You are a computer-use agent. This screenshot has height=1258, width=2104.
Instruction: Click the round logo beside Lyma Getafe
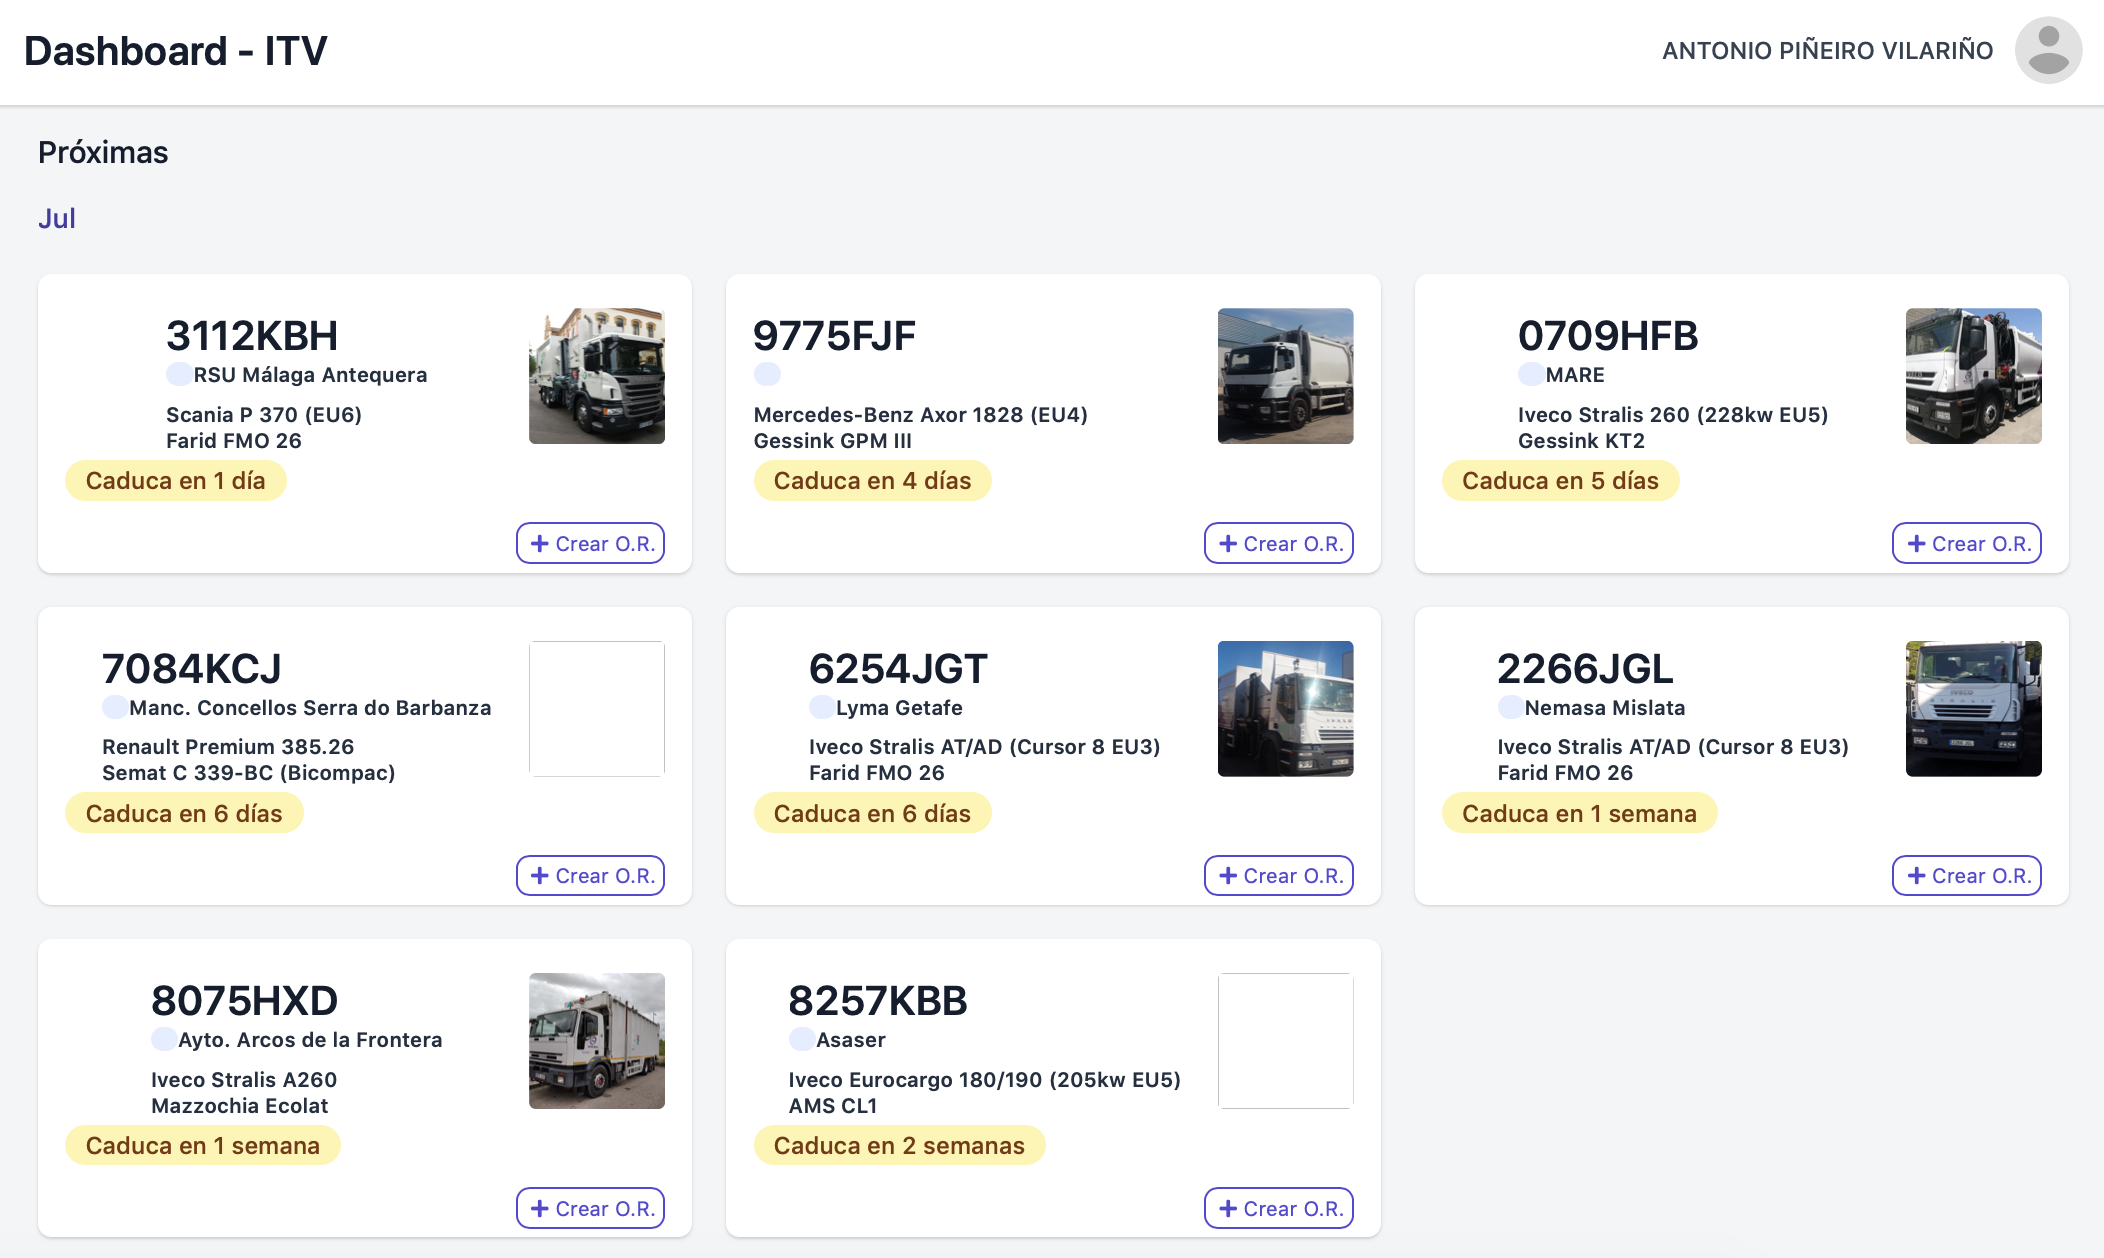822,707
